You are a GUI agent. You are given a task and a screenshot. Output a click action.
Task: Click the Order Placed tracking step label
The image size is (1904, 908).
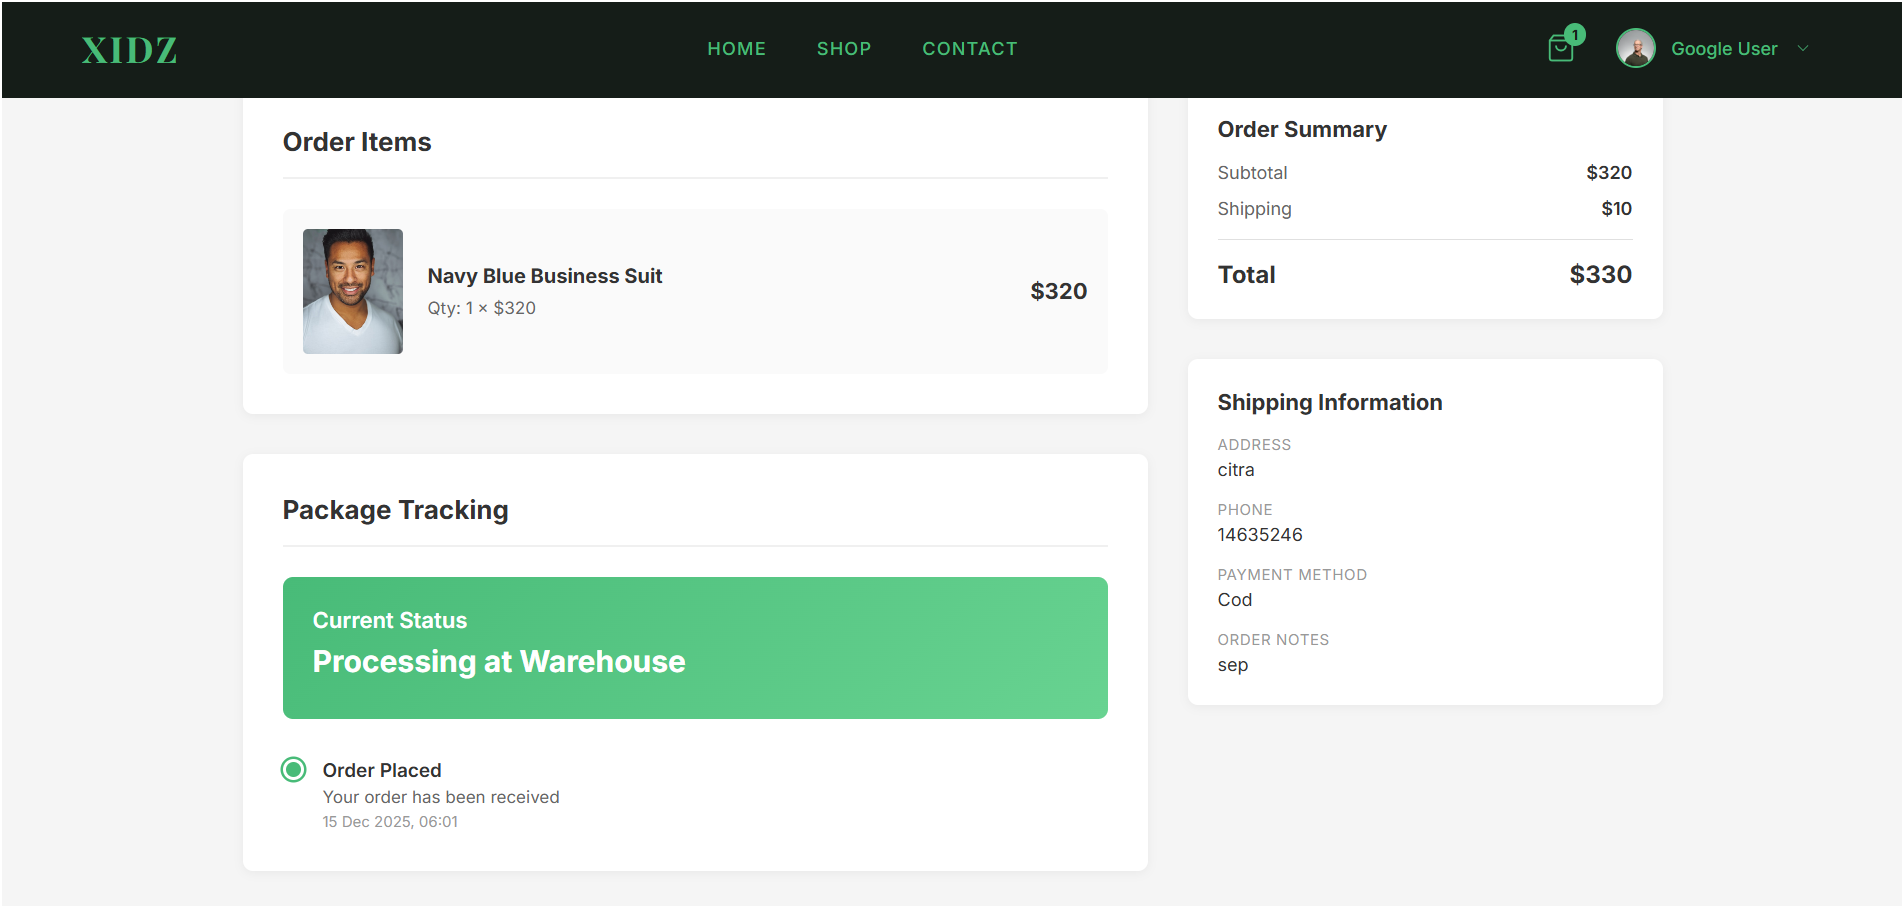tap(381, 770)
